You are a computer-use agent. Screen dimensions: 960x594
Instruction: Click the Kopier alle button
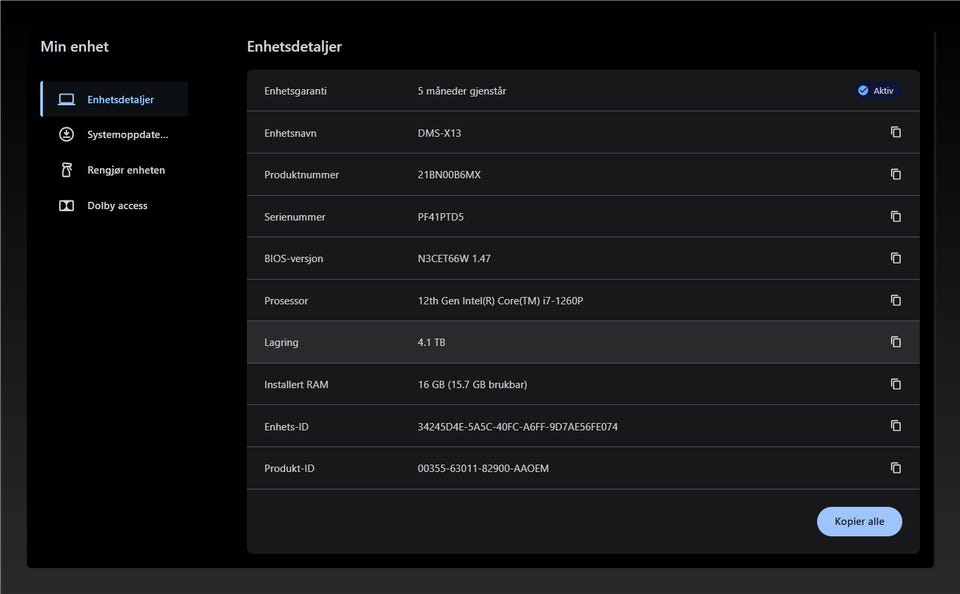(859, 522)
